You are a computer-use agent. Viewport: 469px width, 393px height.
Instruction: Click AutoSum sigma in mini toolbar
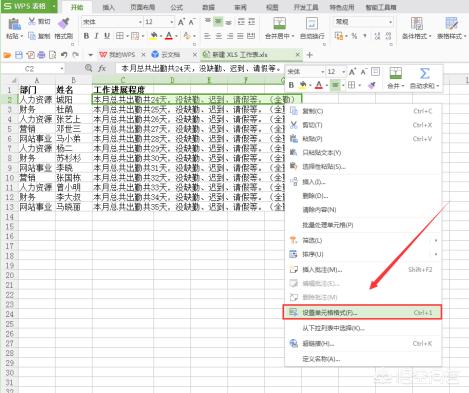tap(424, 73)
